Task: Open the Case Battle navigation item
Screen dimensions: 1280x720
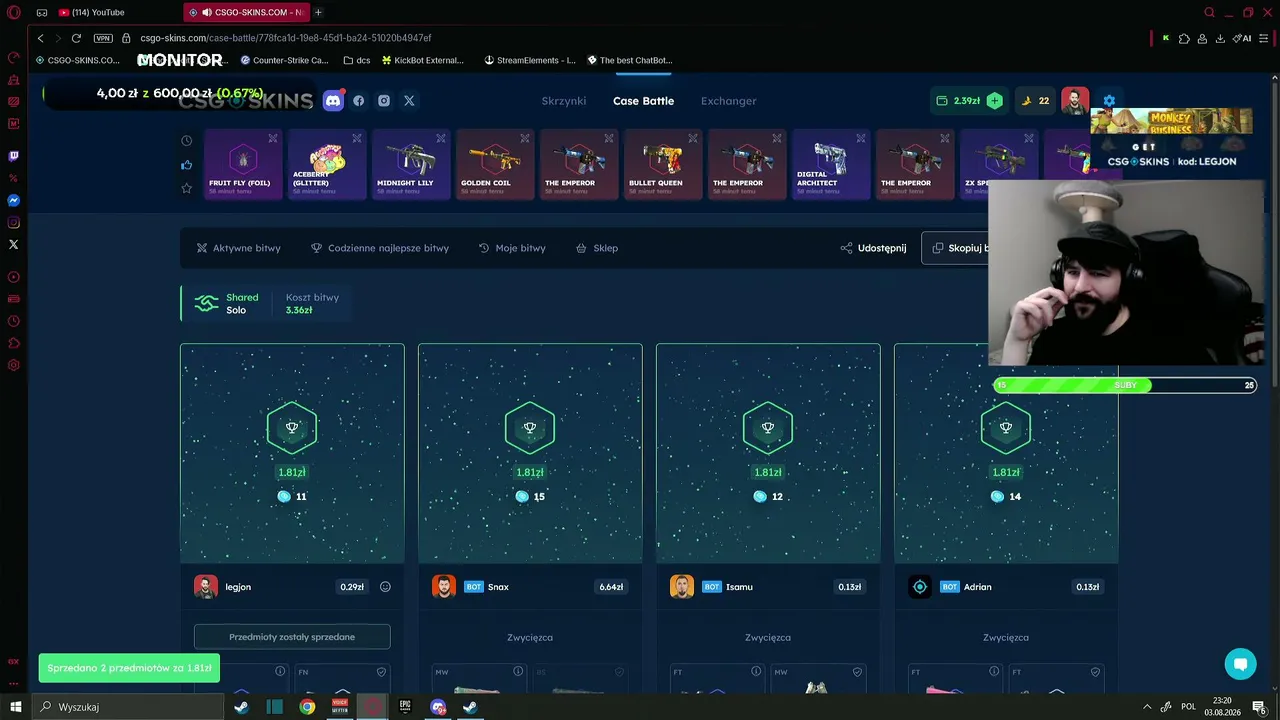Action: [643, 101]
